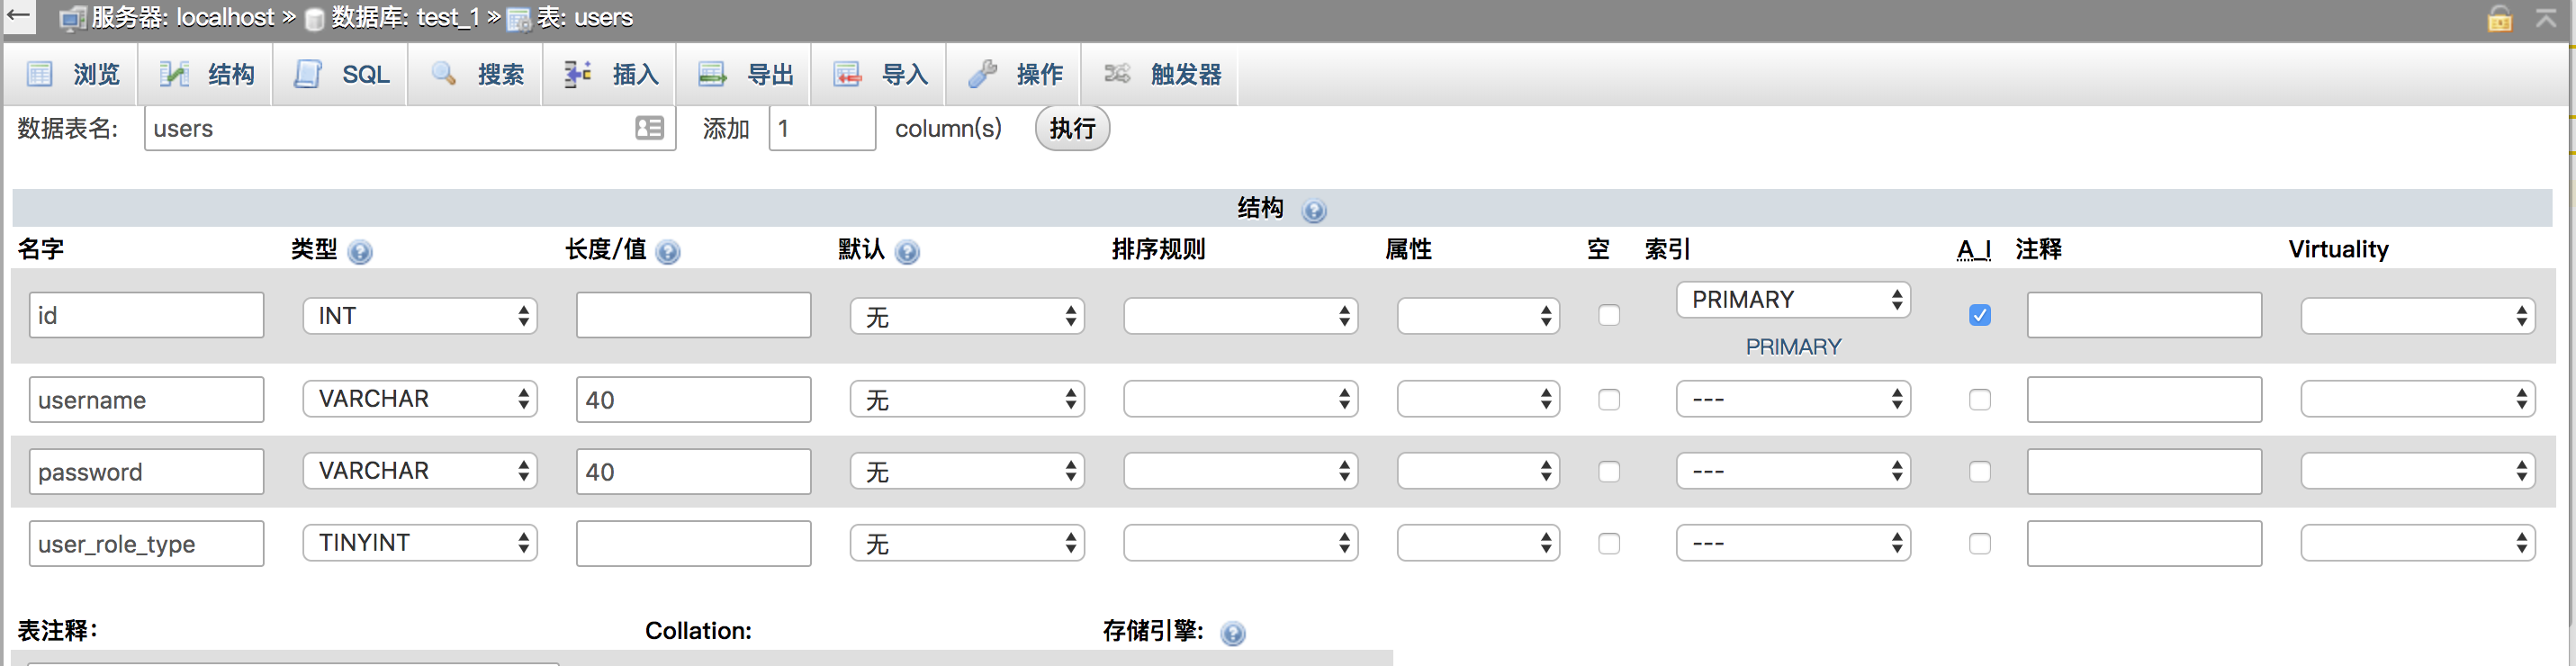The width and height of the screenshot is (2576, 666).
Task: Click the help icon beside 长度/值 column
Action: click(668, 251)
